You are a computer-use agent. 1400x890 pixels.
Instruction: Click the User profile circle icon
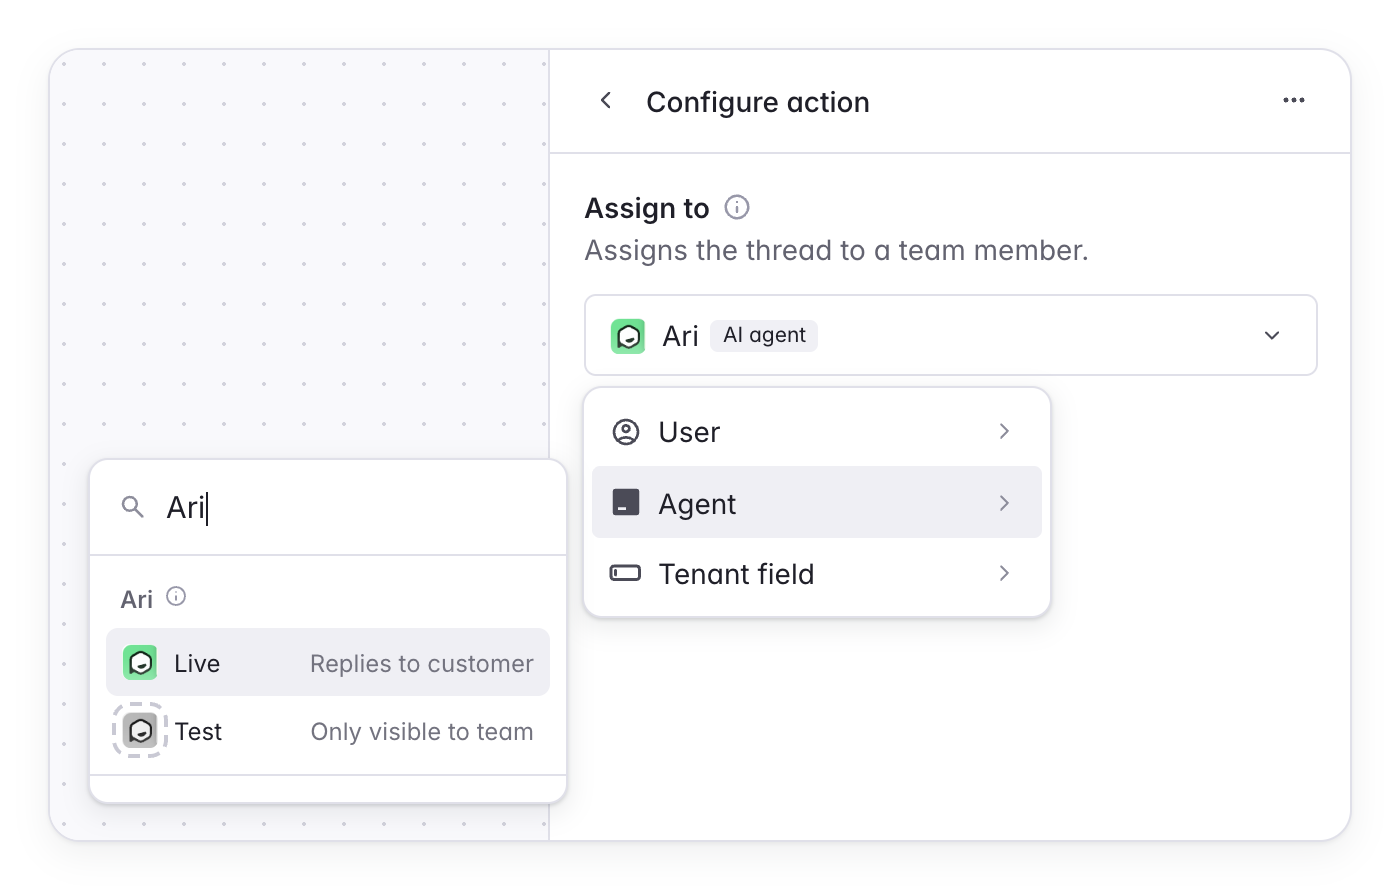626,432
